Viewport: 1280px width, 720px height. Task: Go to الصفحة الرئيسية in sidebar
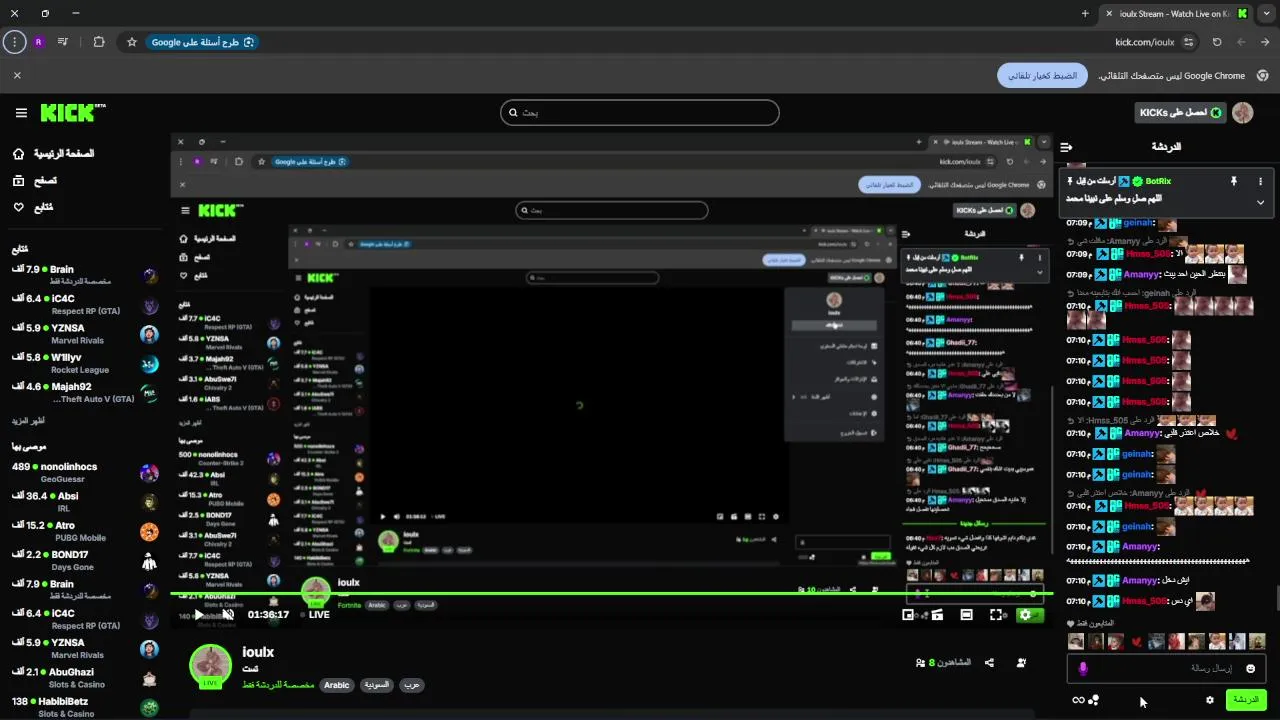pyautogui.click(x=53, y=154)
